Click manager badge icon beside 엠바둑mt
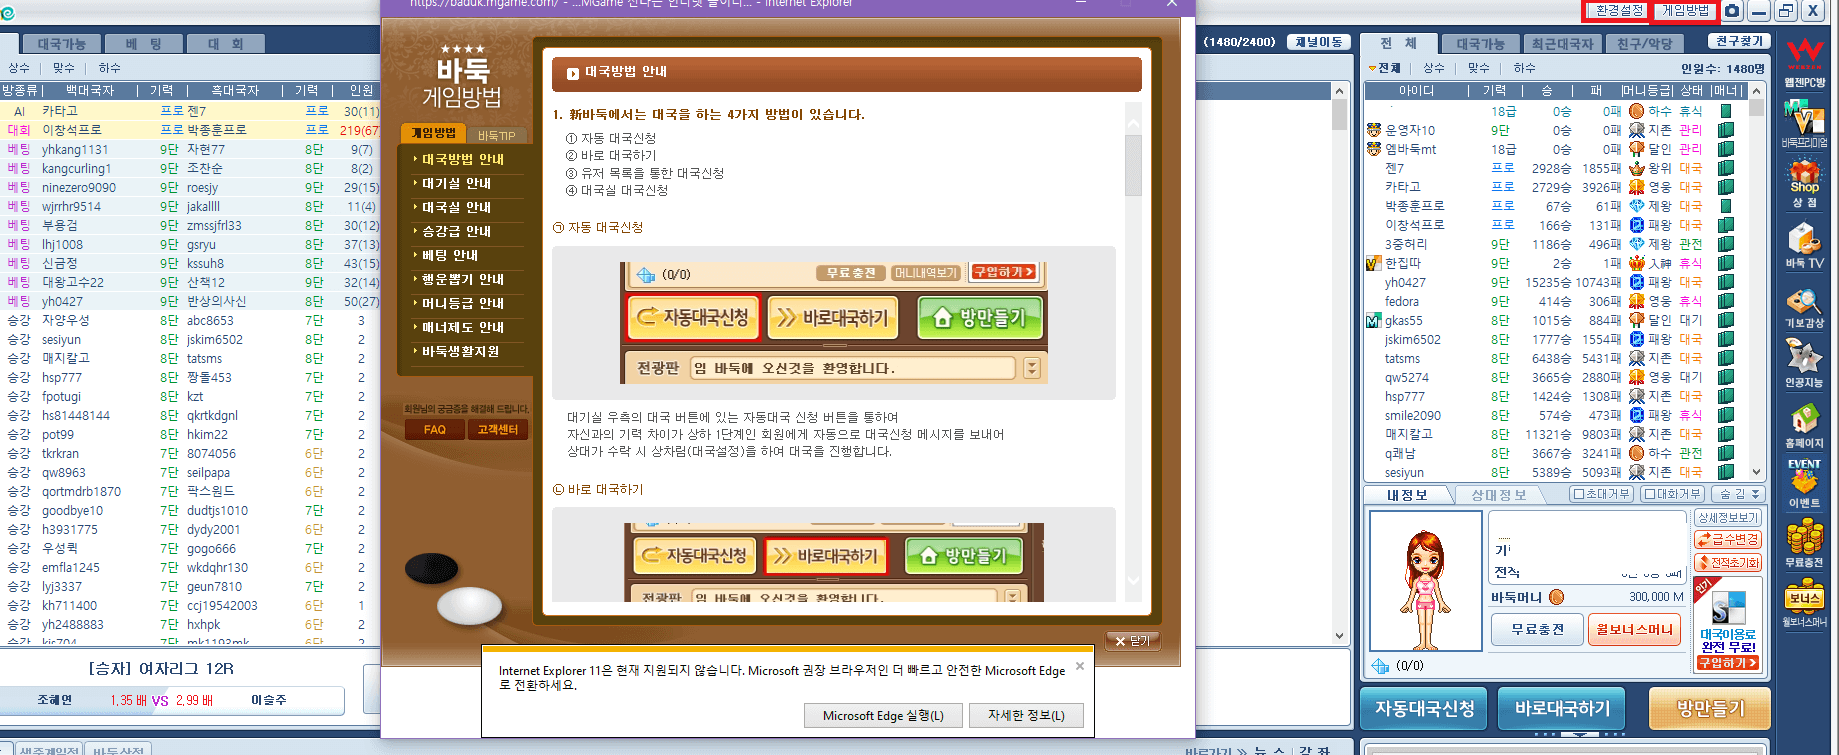This screenshot has height=755, width=1839. [1374, 149]
